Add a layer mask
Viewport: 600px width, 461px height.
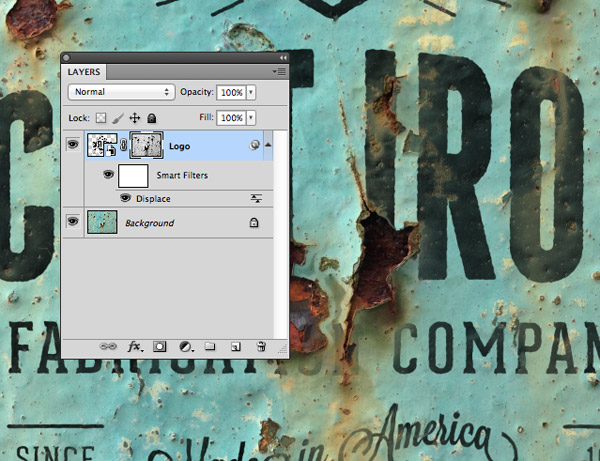coord(159,347)
